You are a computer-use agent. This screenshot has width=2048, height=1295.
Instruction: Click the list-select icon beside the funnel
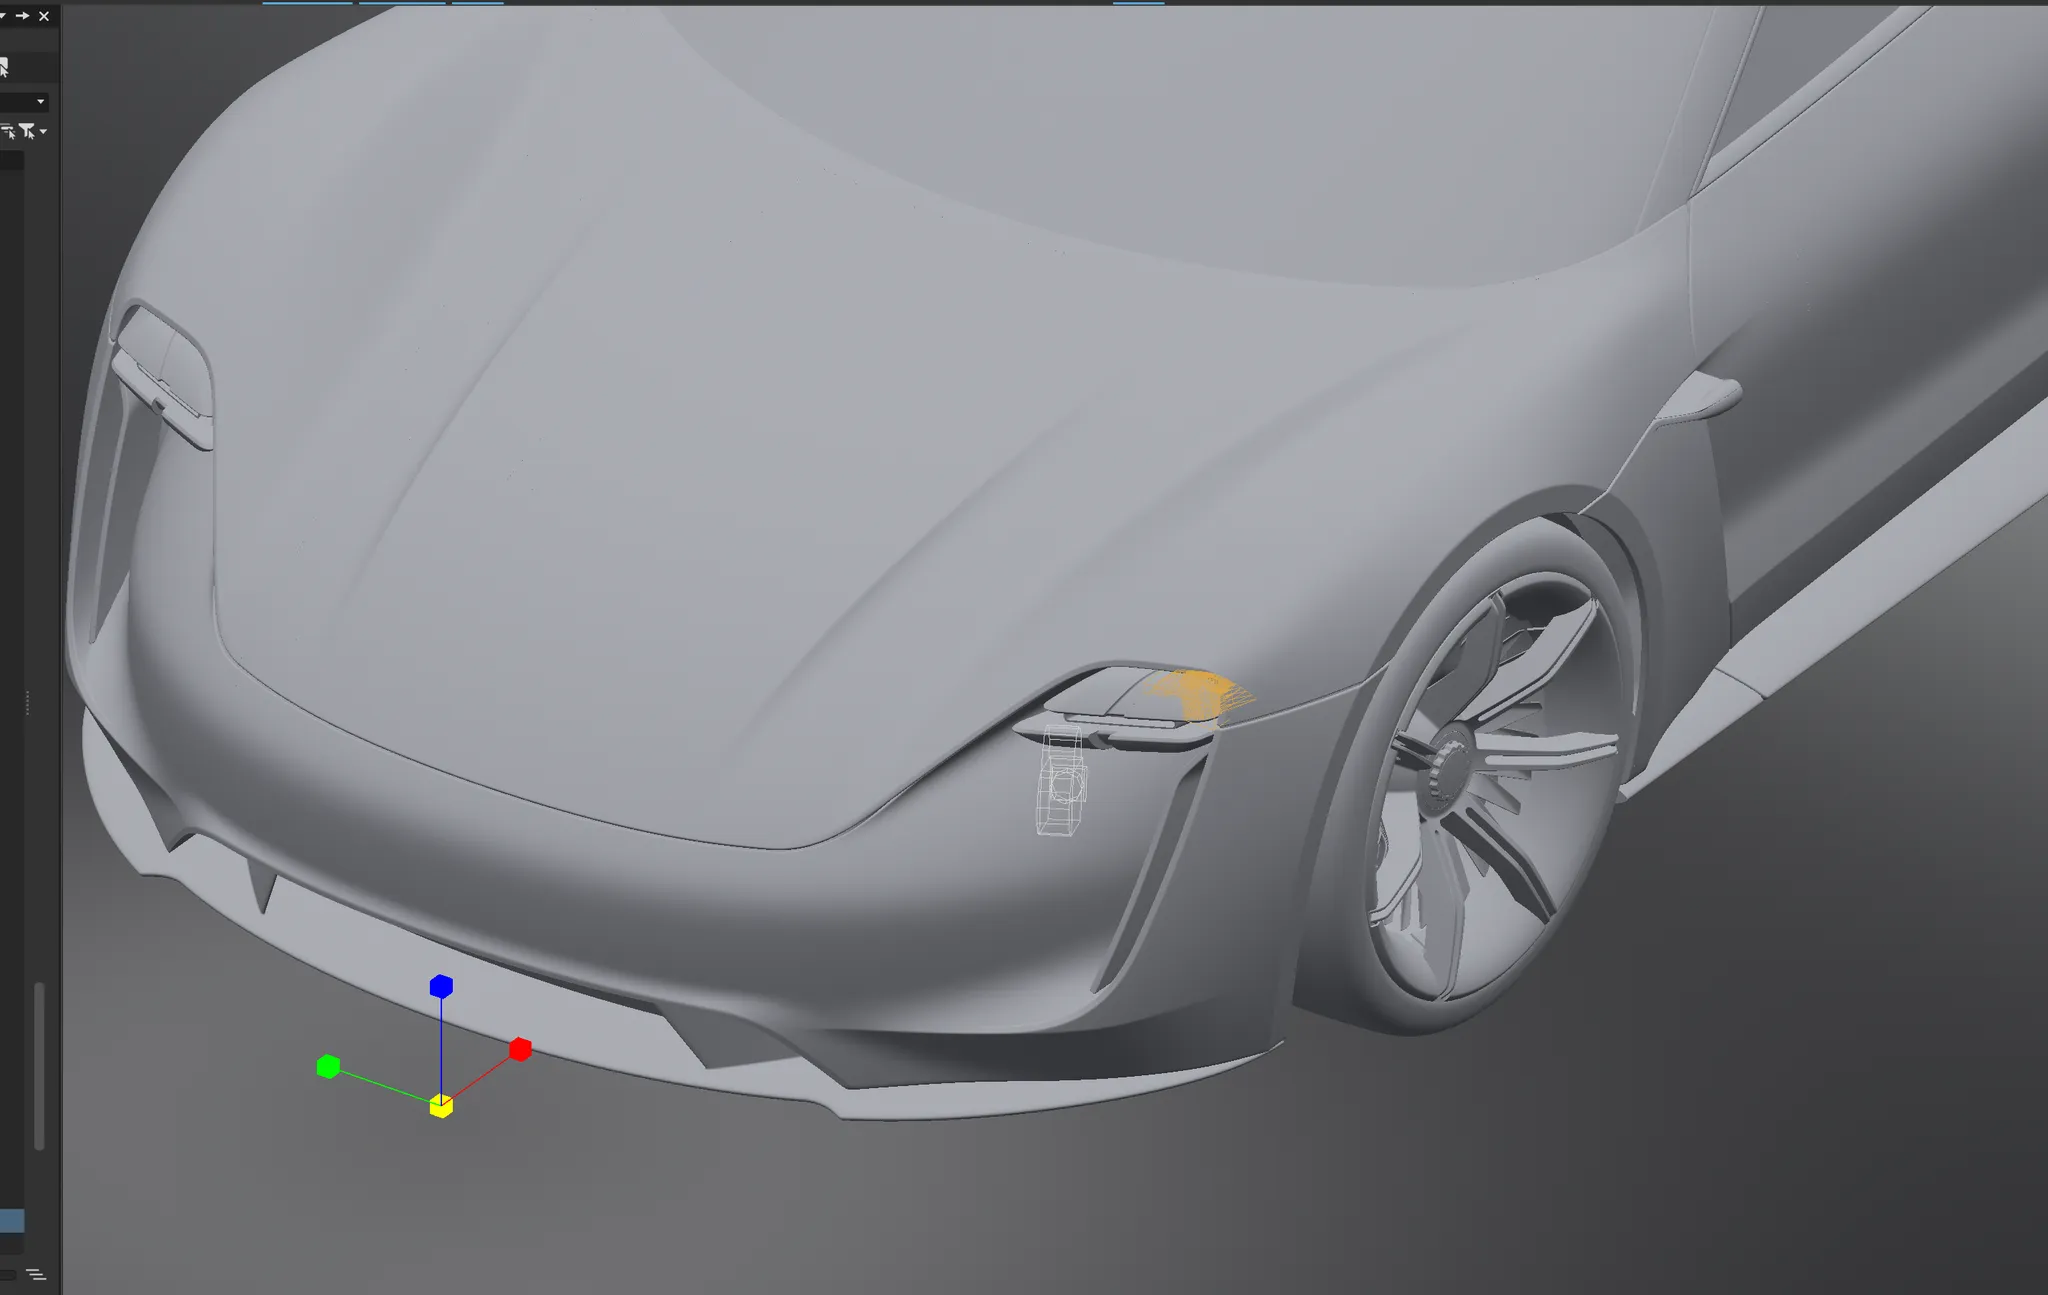pos(7,130)
